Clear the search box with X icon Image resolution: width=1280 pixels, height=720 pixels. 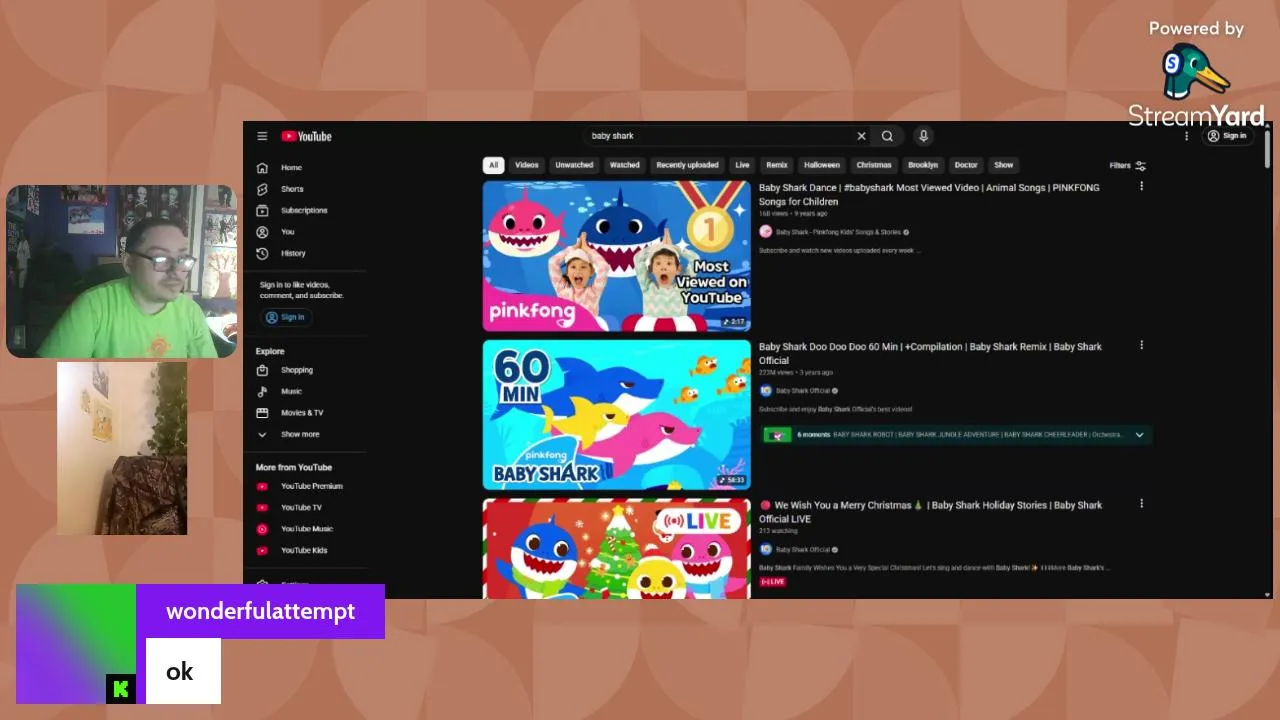[861, 136]
